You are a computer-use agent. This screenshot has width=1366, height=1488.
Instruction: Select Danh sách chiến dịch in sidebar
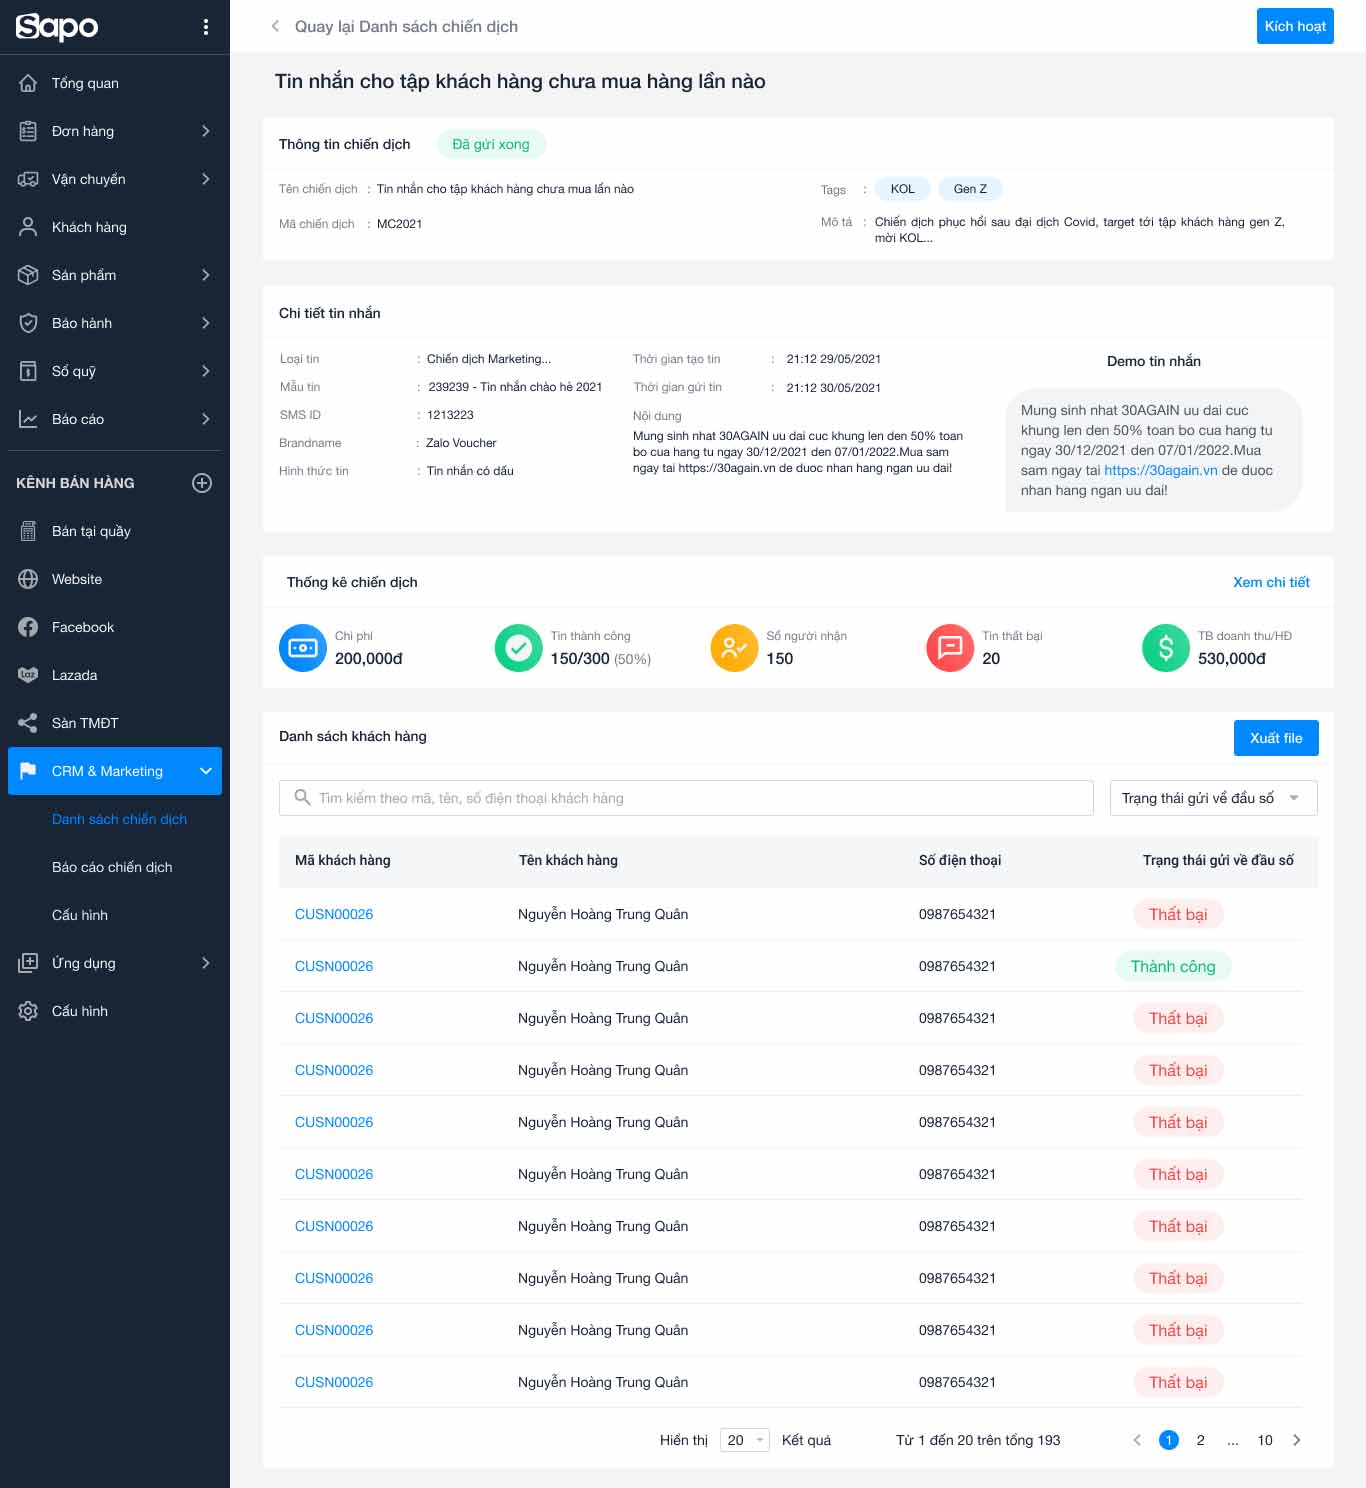(119, 819)
